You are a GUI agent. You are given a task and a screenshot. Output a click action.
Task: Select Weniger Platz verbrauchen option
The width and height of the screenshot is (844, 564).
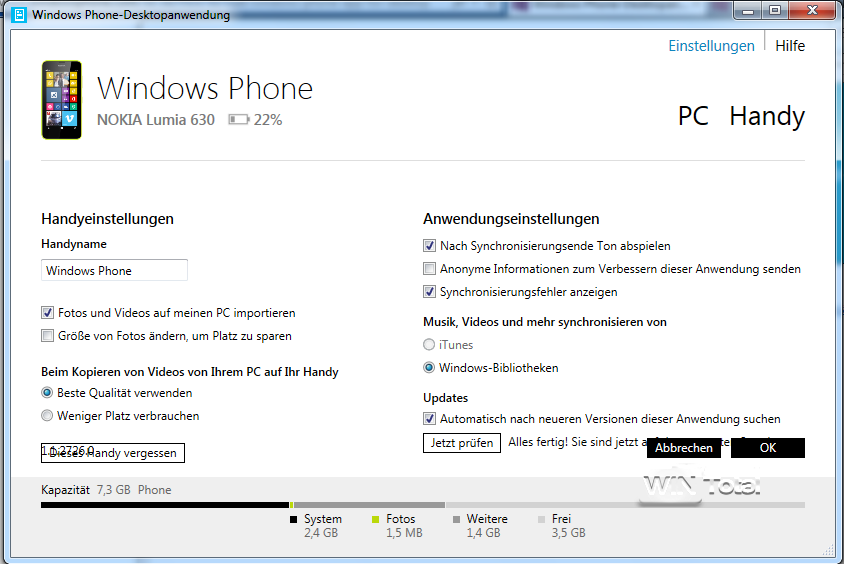(47, 416)
